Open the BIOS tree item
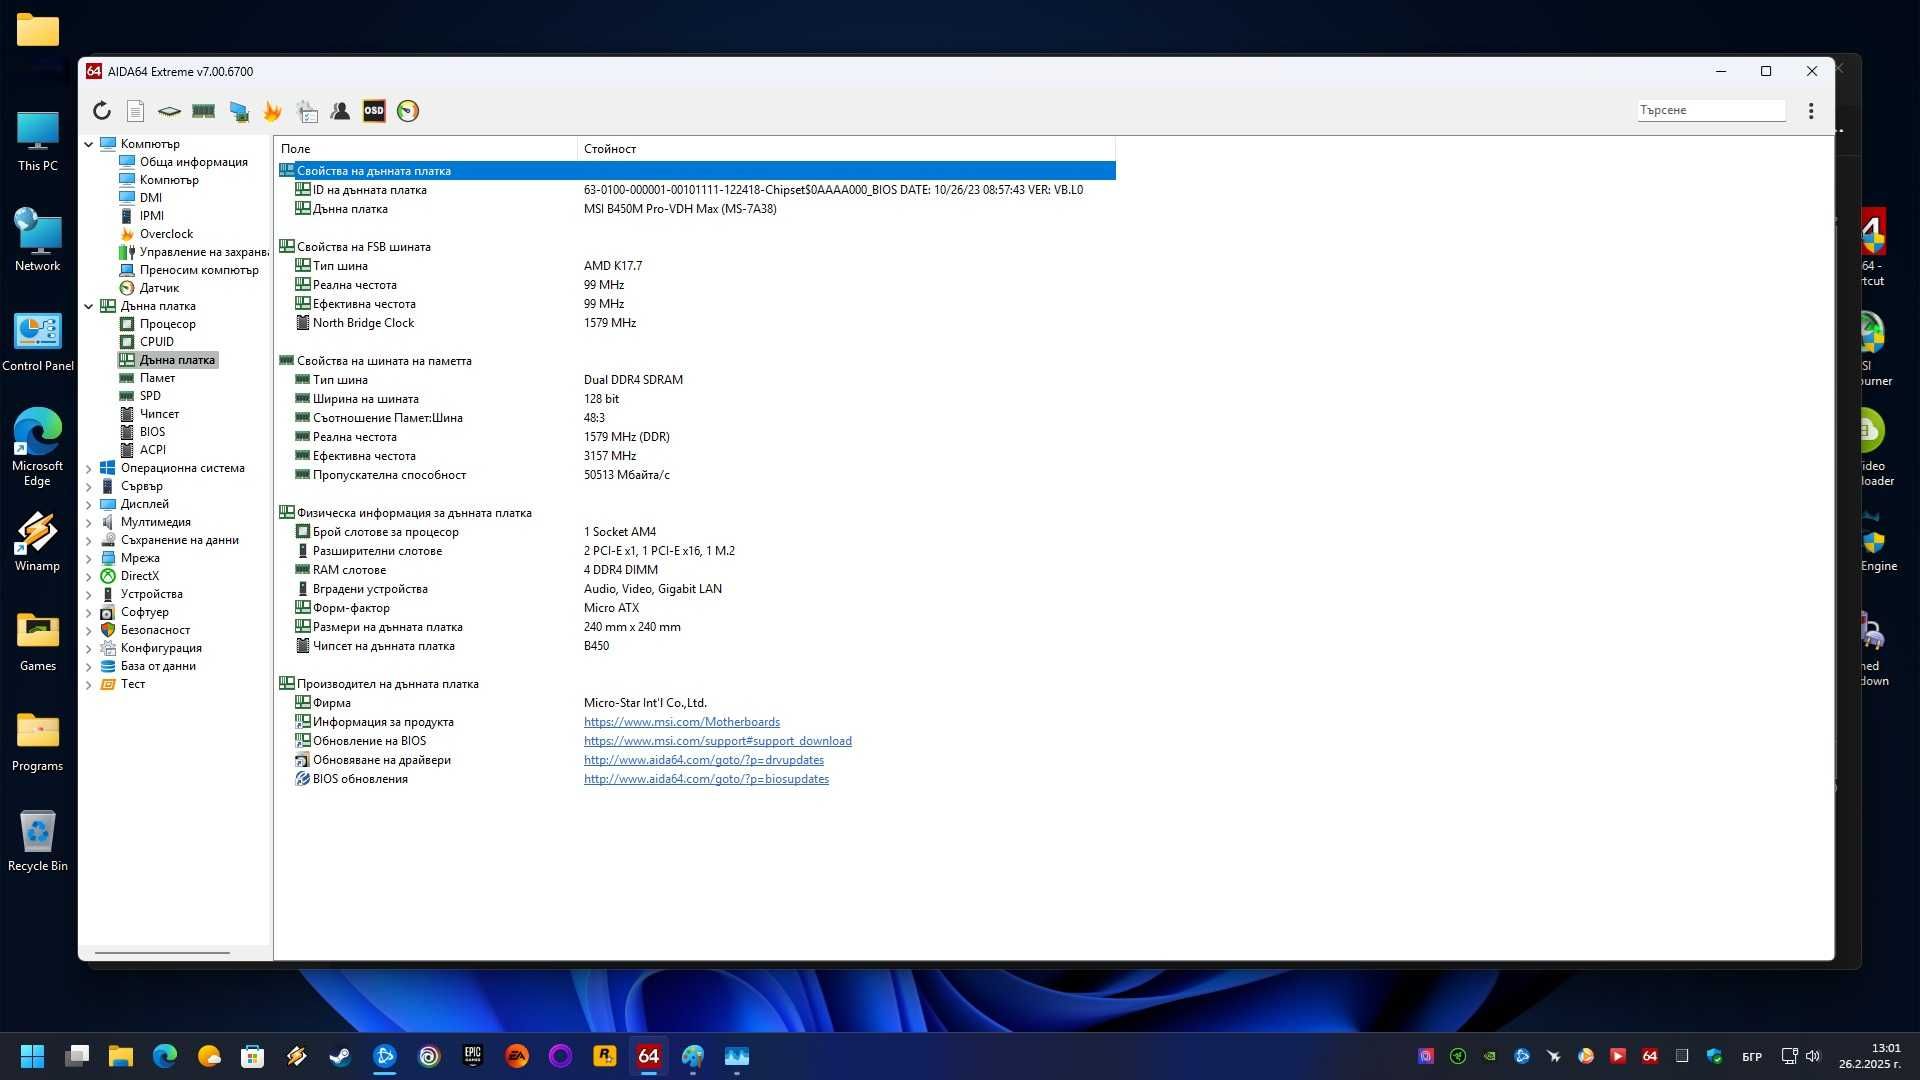This screenshot has height=1080, width=1920. [152, 432]
